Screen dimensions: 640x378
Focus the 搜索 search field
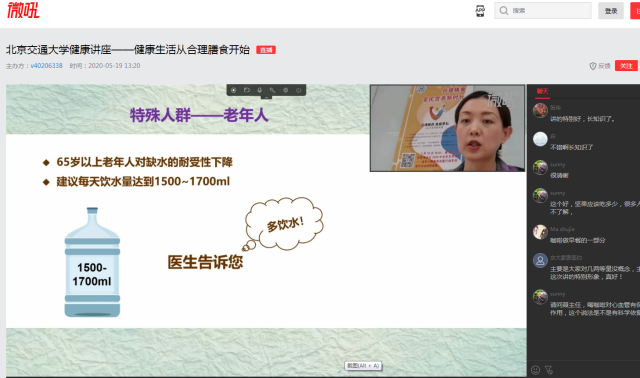click(543, 11)
